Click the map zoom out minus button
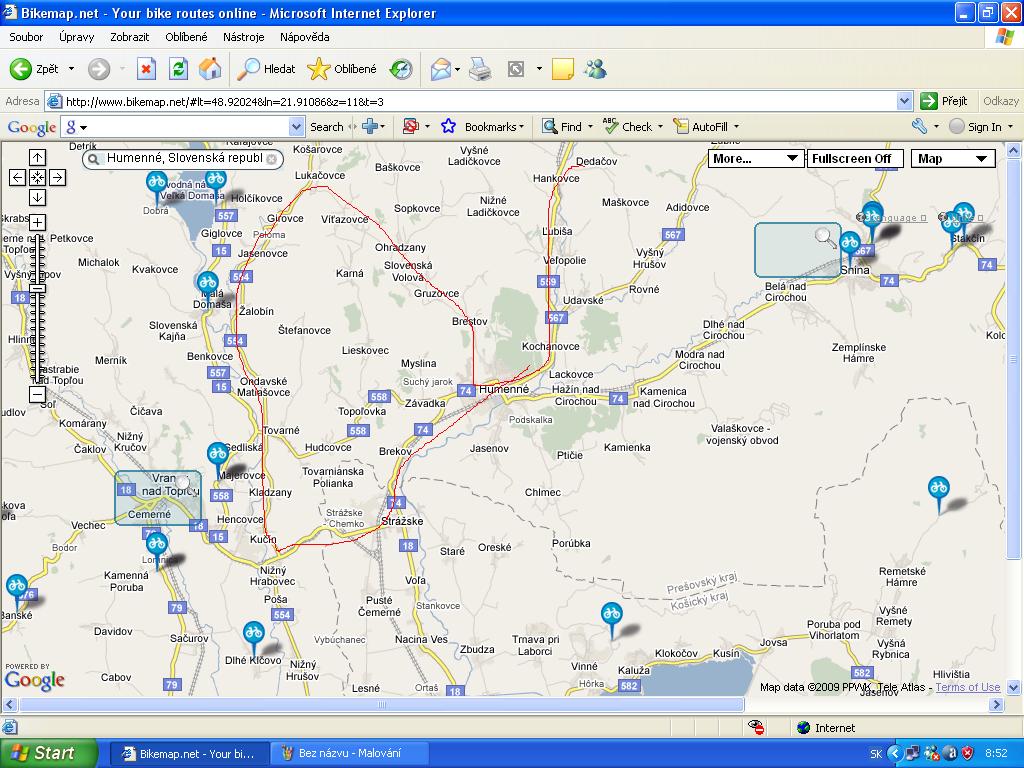This screenshot has height=768, width=1024. [x=37, y=394]
